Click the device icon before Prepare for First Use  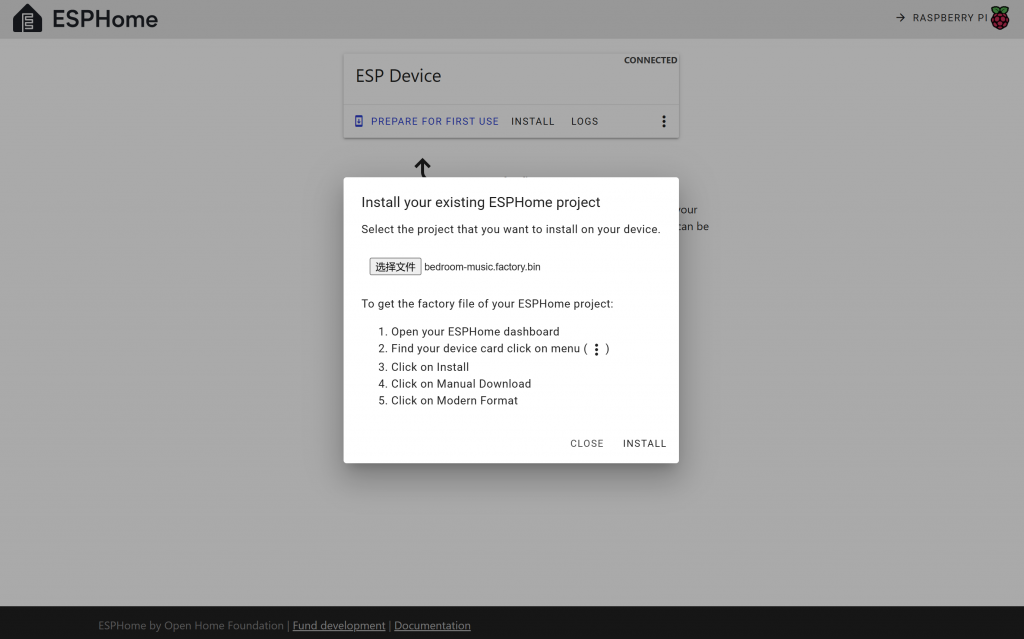pos(359,121)
